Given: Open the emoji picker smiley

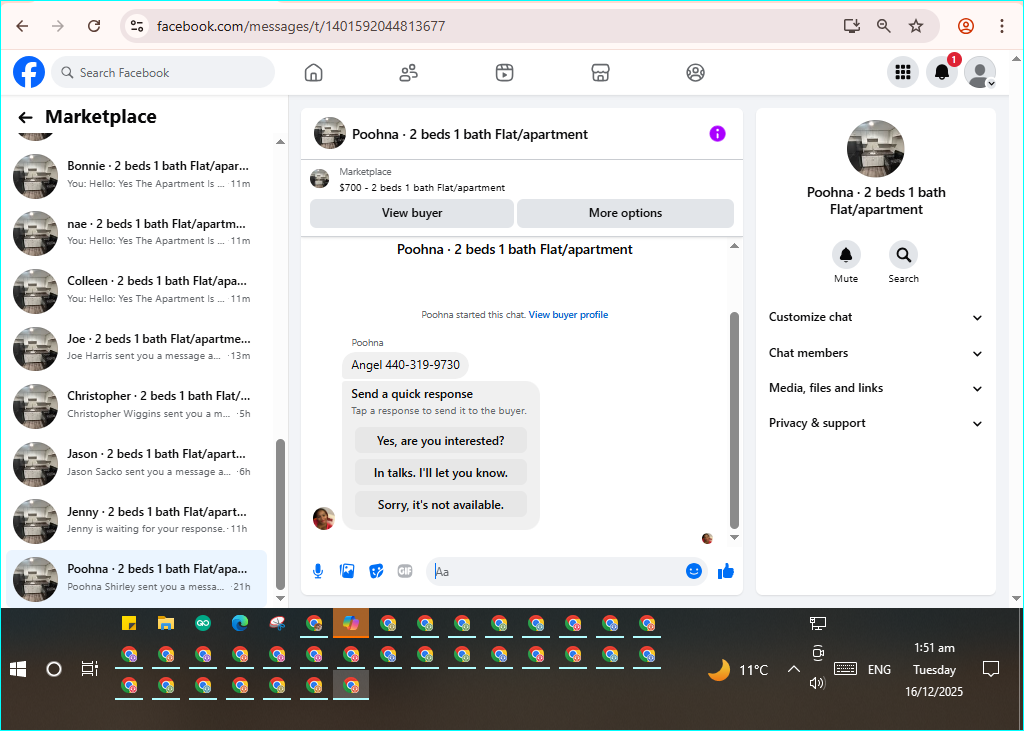Looking at the screenshot, I should point(694,571).
